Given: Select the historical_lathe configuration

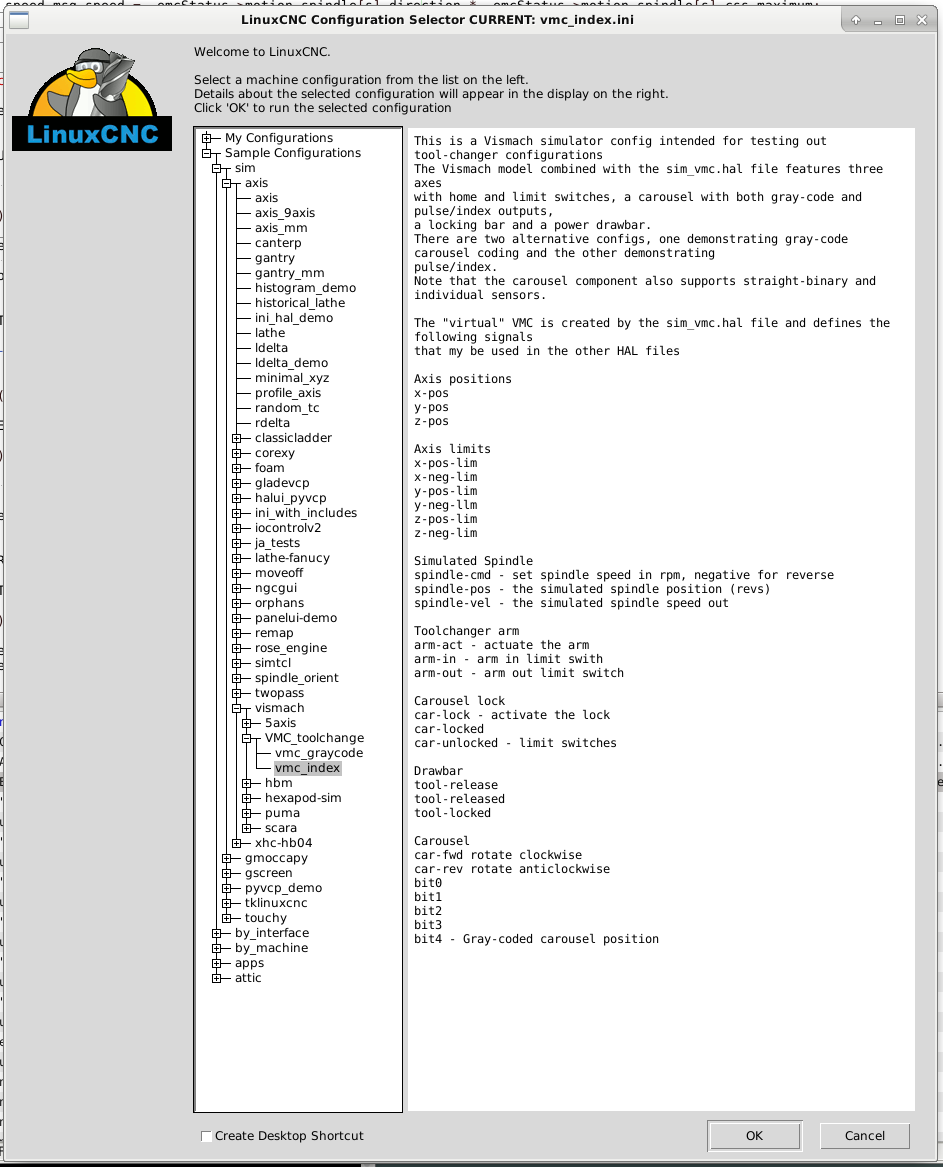Looking at the screenshot, I should coord(299,303).
